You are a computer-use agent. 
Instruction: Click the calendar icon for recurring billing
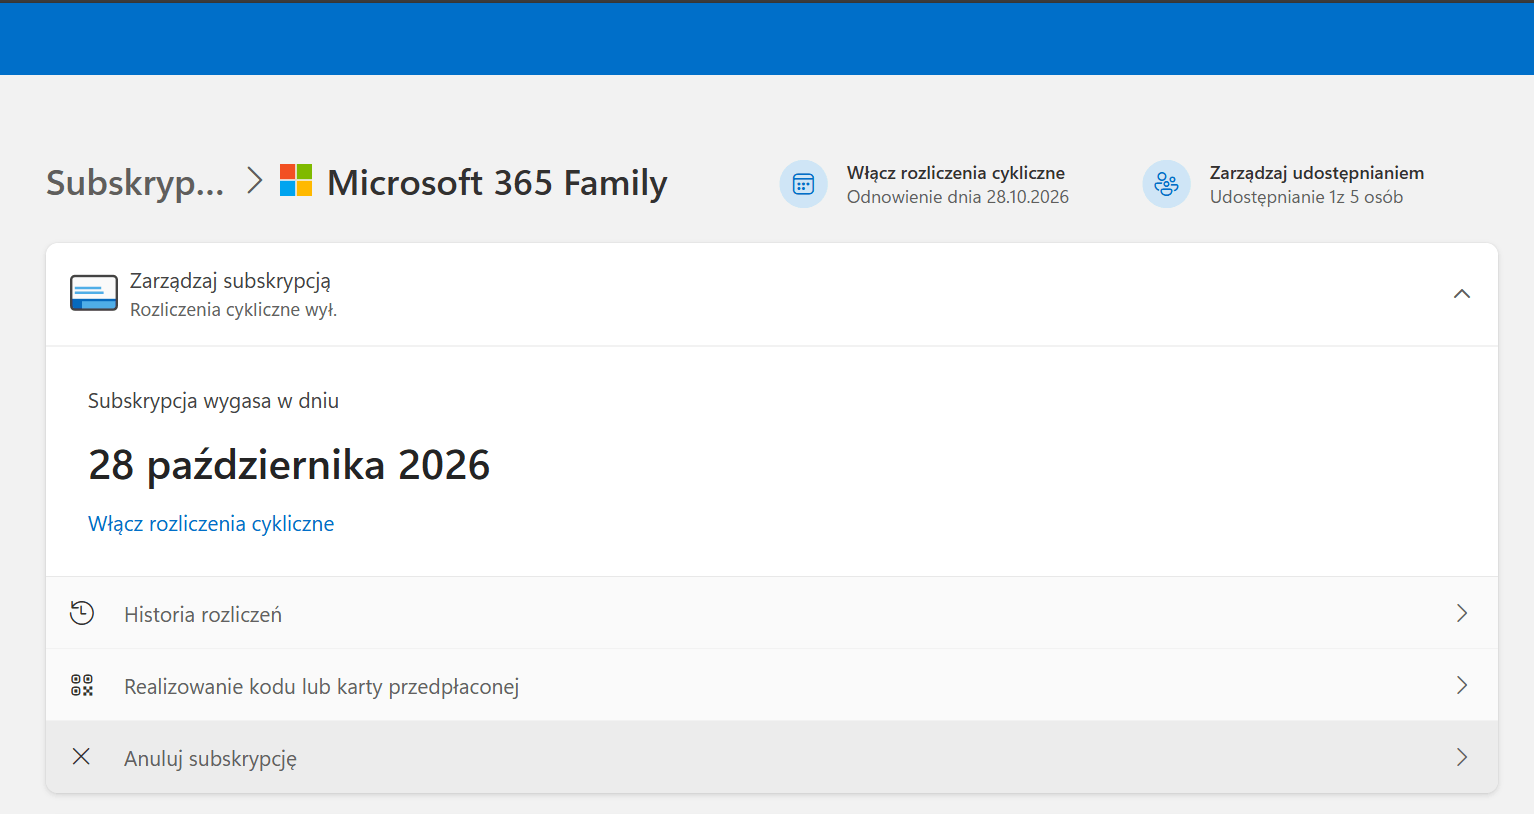pos(804,184)
